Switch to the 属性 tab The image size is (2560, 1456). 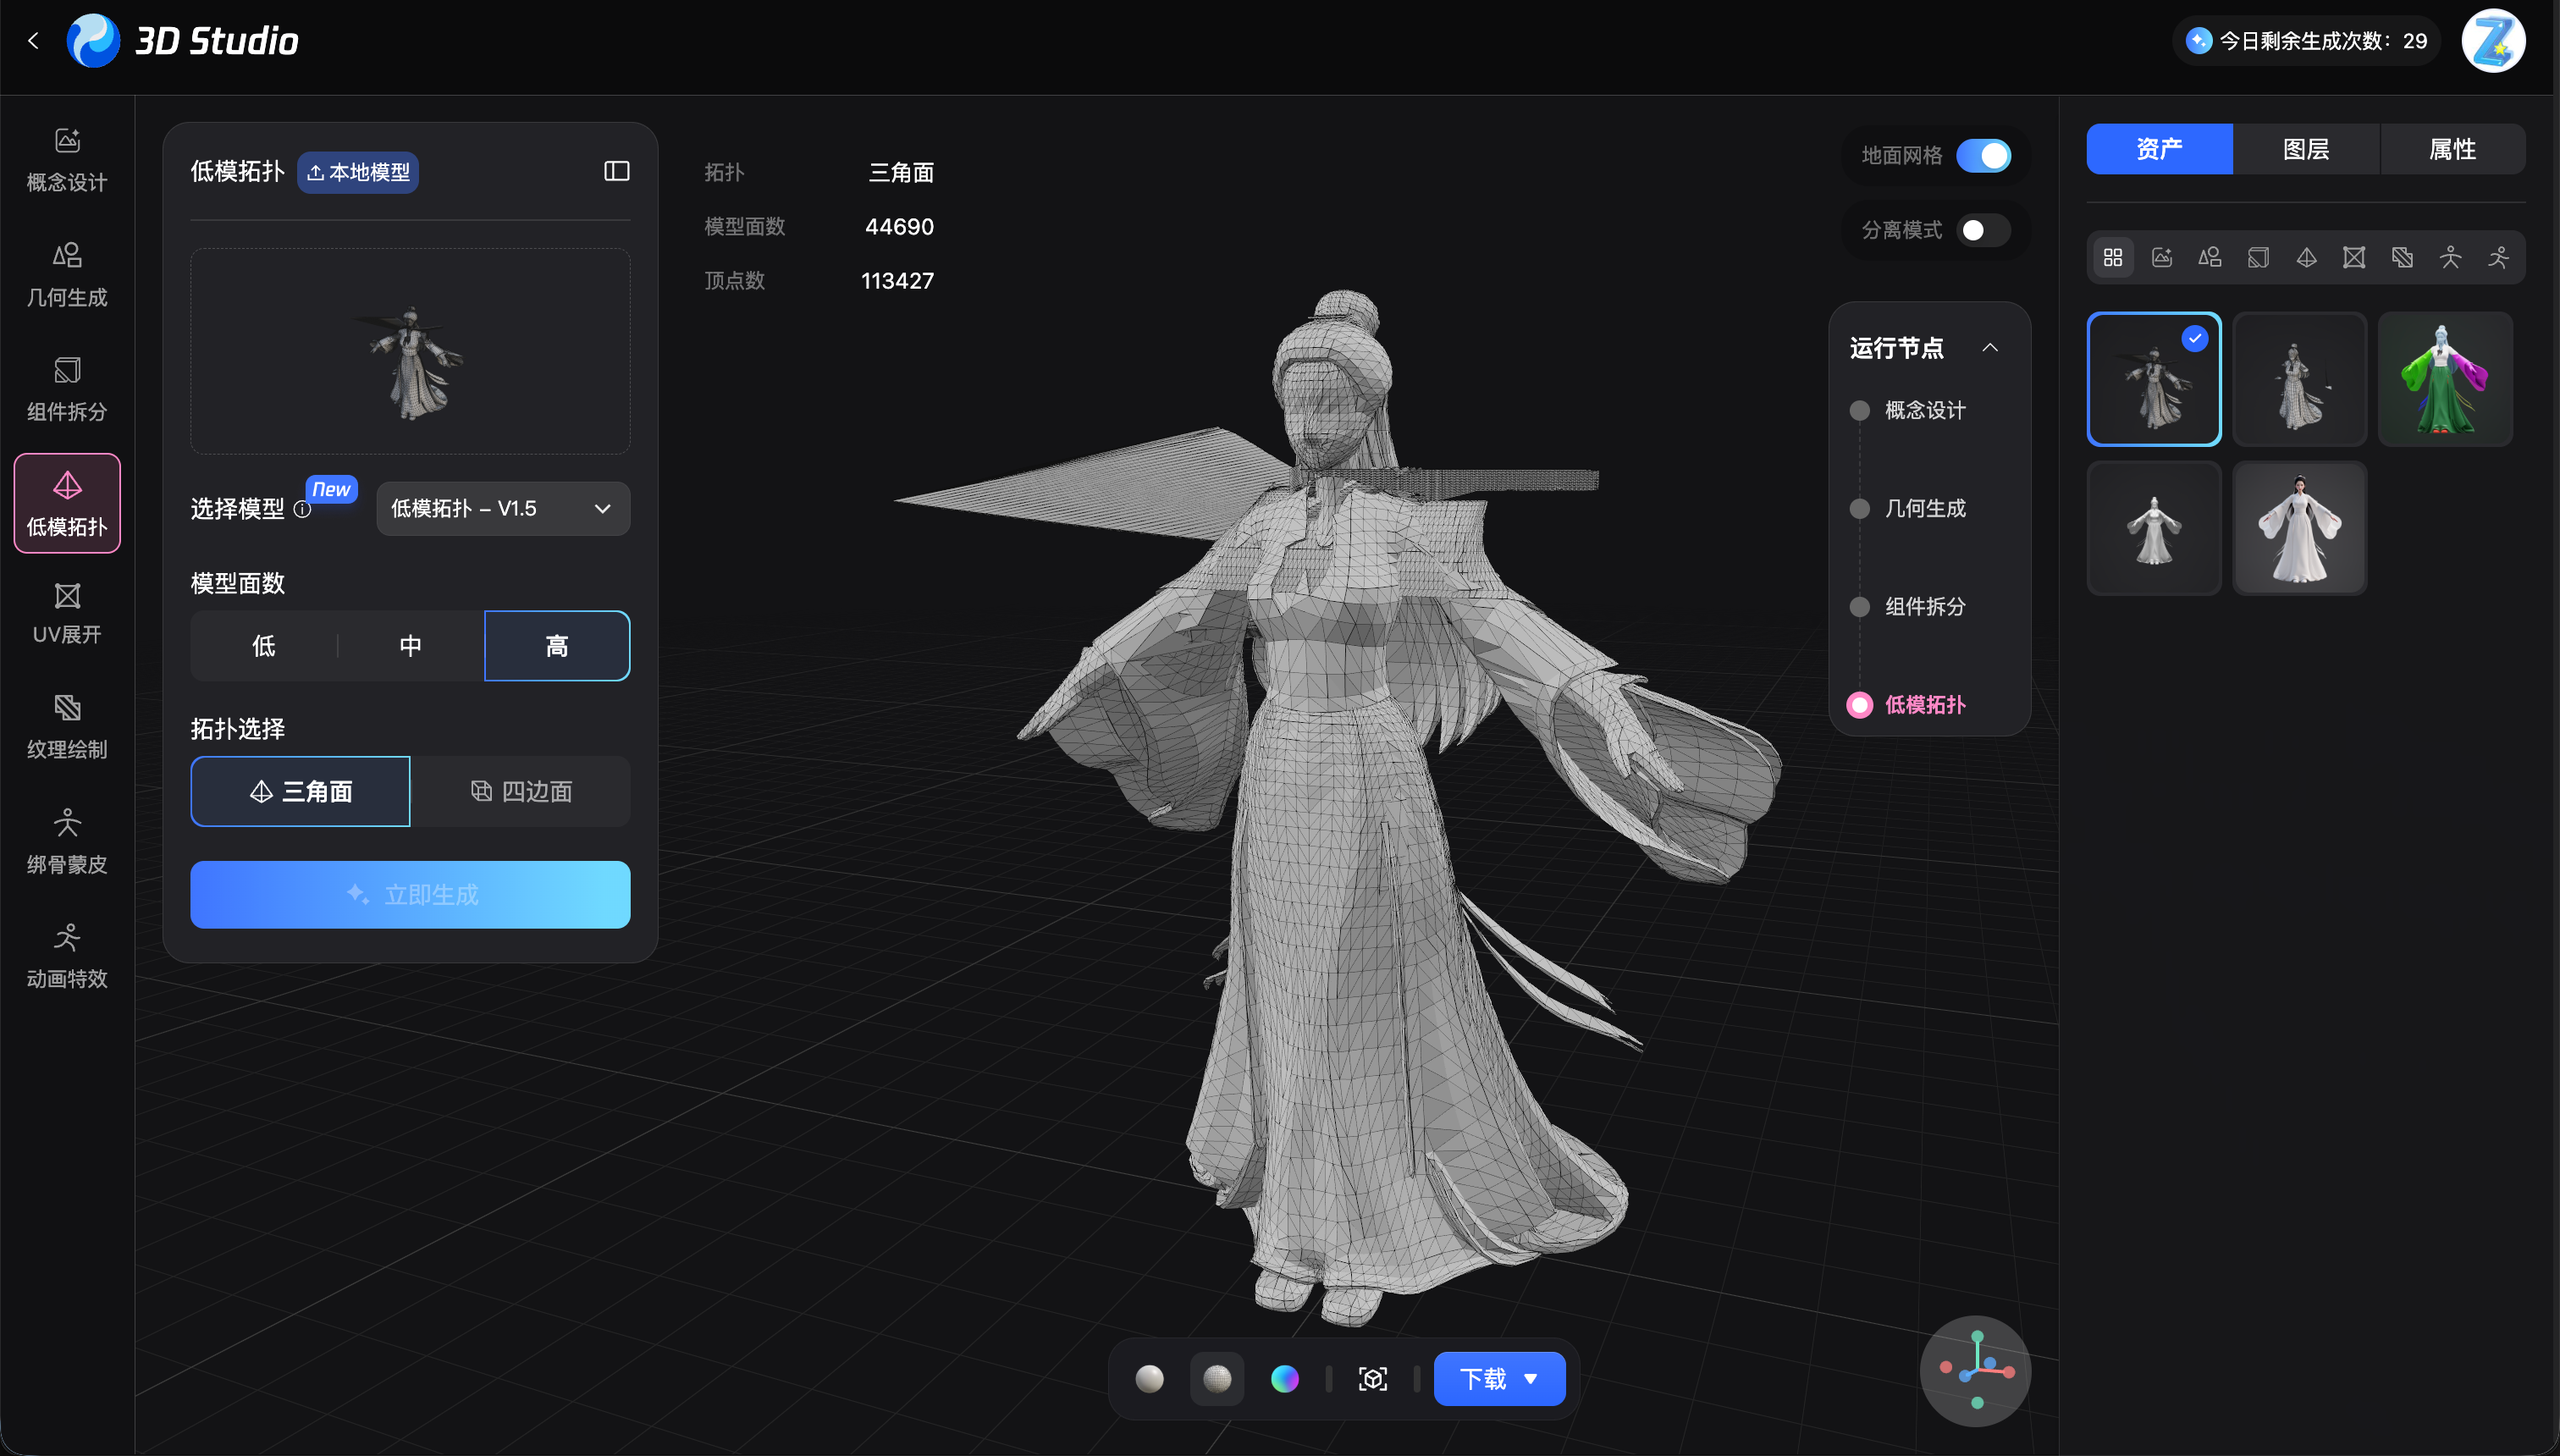pos(2452,149)
